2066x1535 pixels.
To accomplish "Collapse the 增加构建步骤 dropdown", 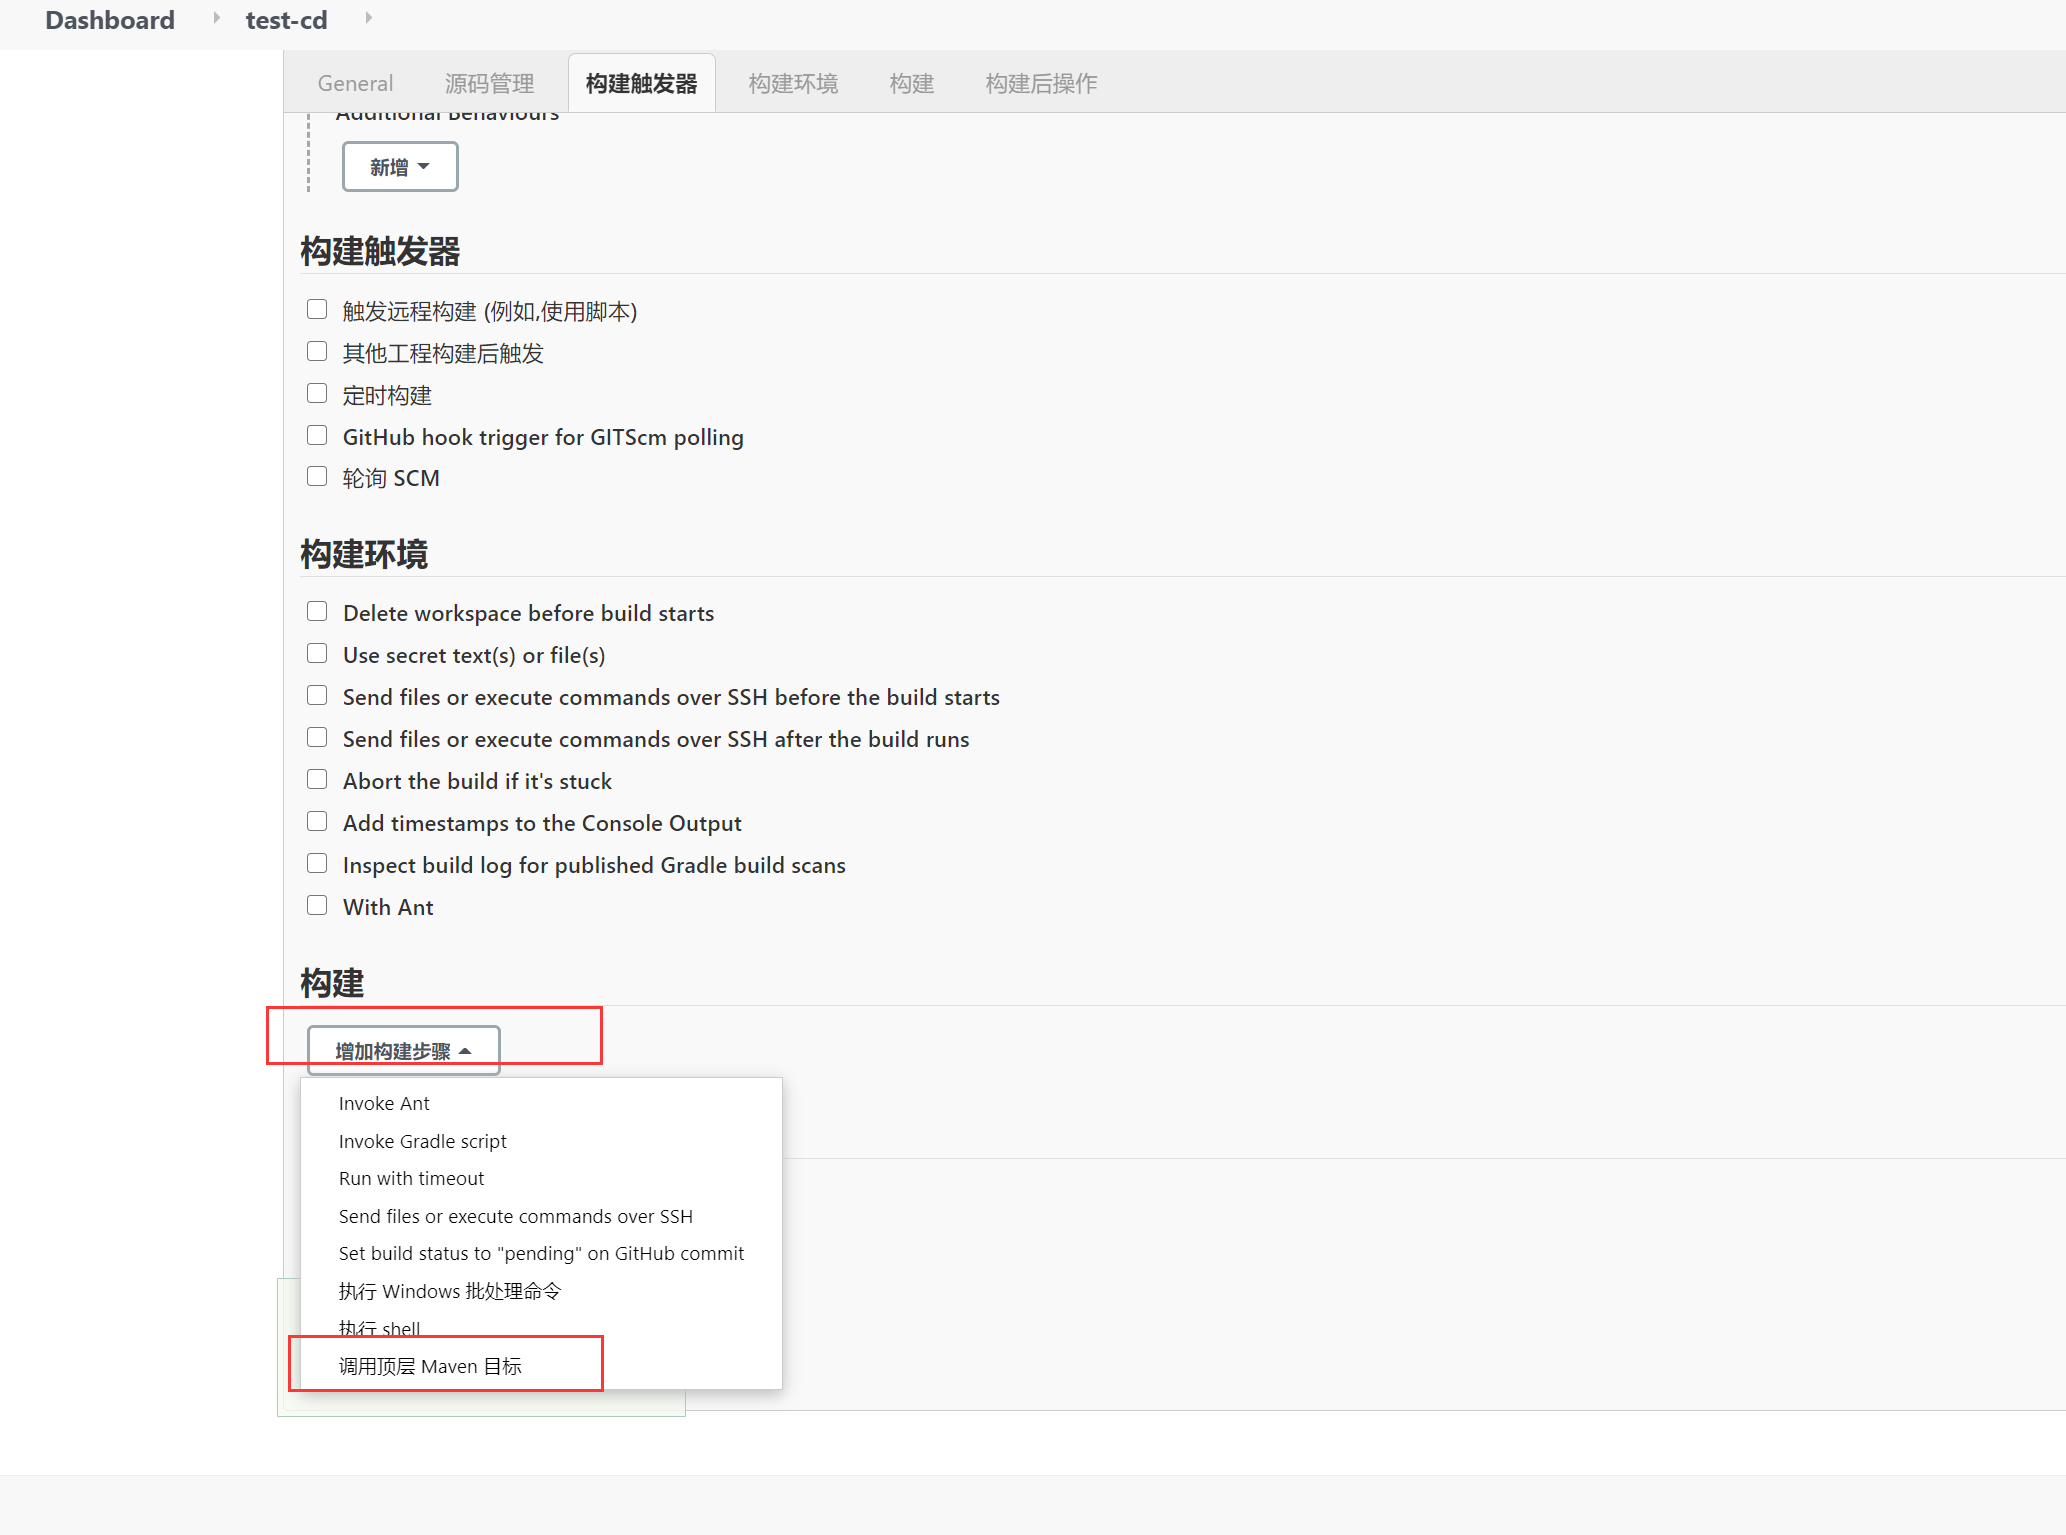I will coord(403,1051).
